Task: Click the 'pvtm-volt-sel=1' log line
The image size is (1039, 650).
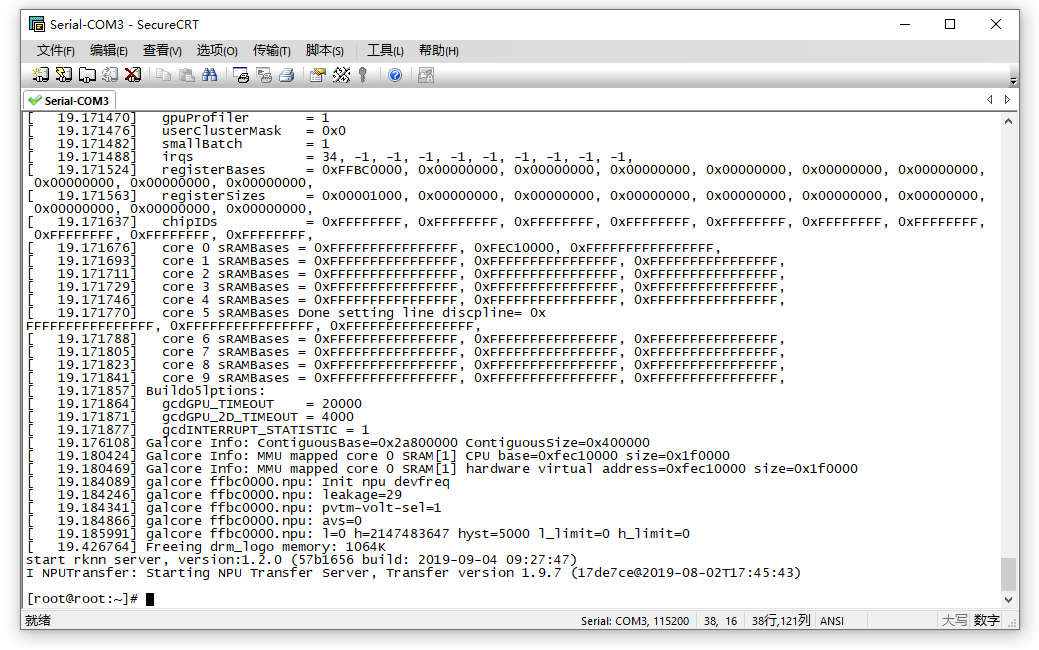Action: click(x=235, y=508)
